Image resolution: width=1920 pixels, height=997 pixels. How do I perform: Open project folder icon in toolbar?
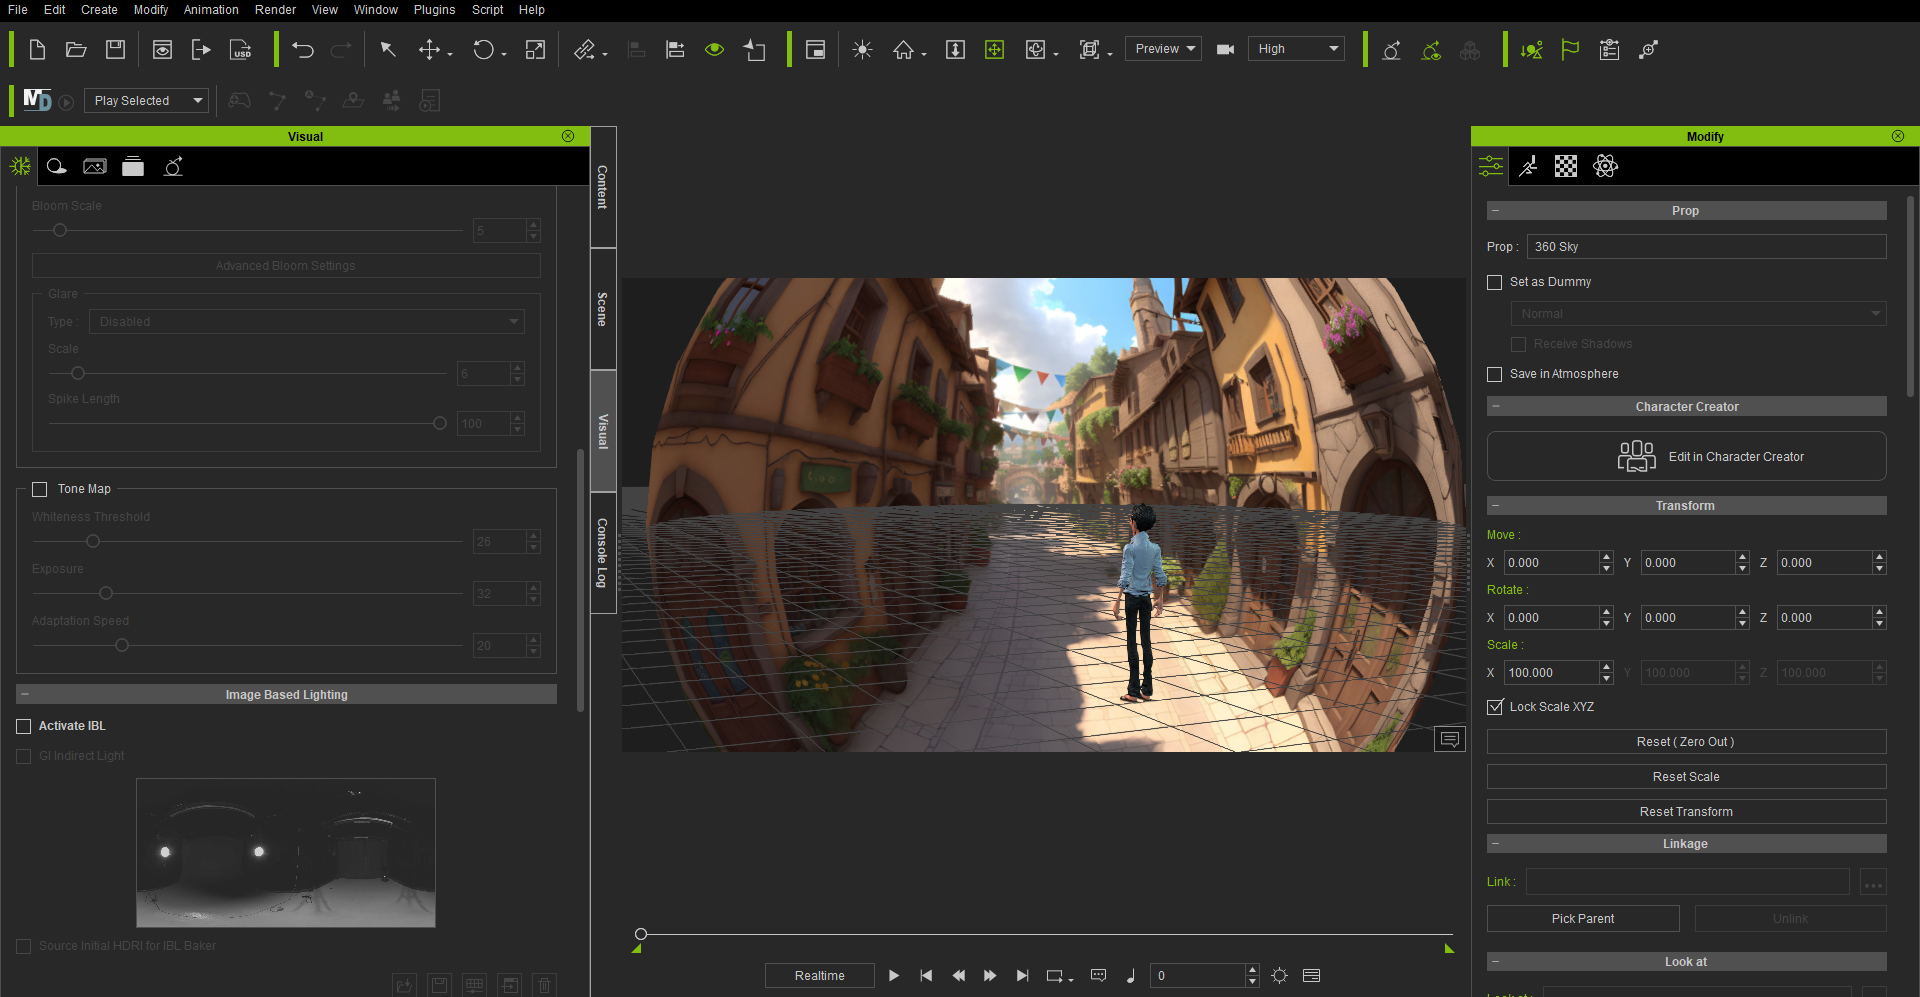coord(76,49)
